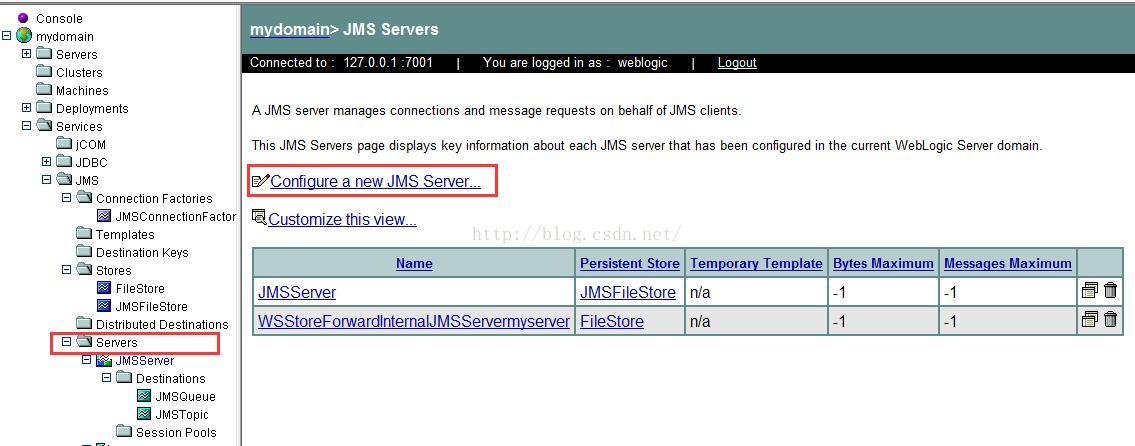
Task: Expand the JDBC tree node
Action: (46, 161)
